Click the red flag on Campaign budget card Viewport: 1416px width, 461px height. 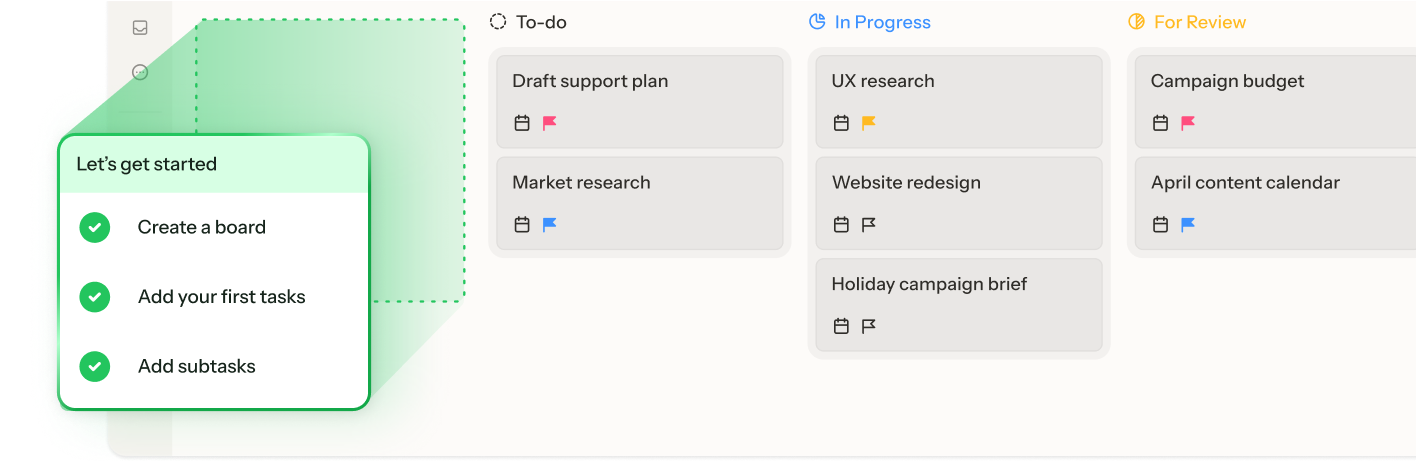tap(1187, 123)
